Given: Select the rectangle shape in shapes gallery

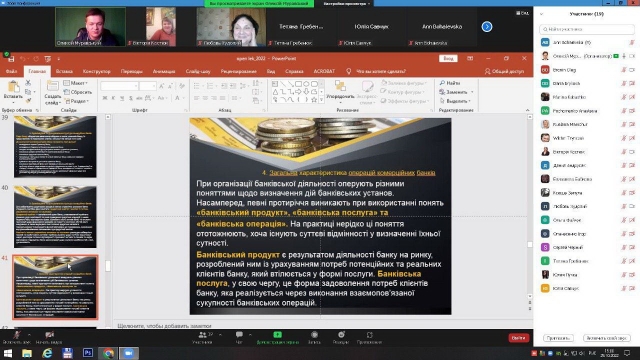Looking at the screenshot, I should click(298, 84).
